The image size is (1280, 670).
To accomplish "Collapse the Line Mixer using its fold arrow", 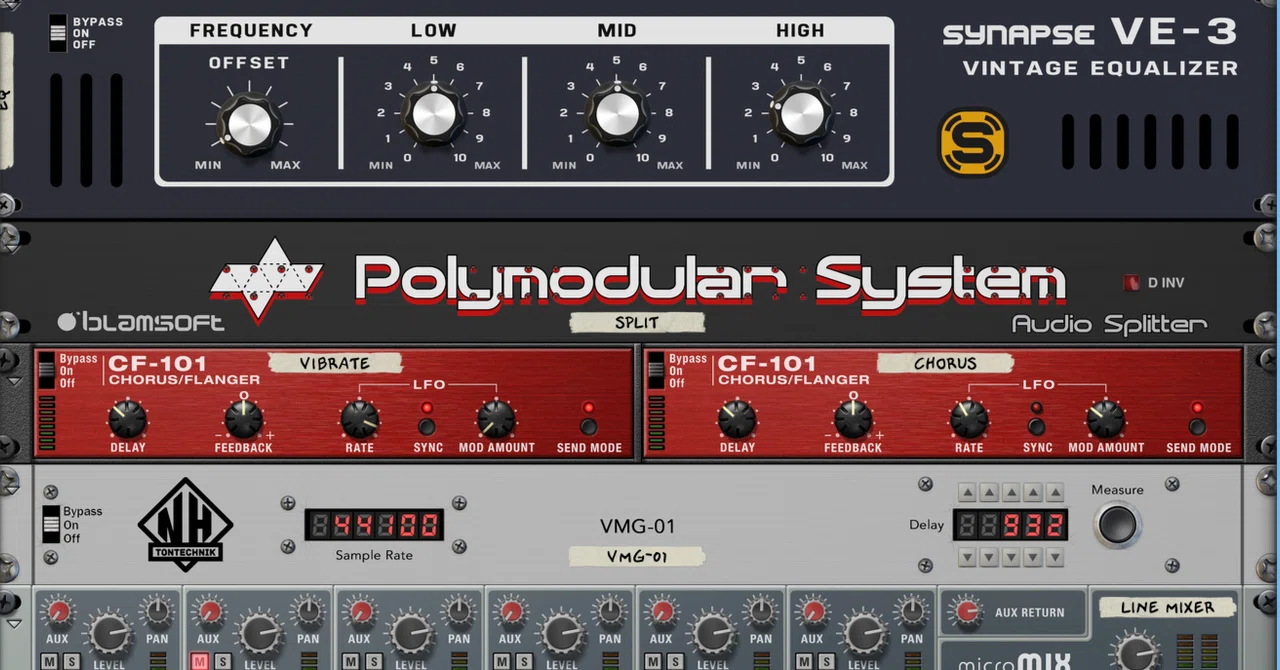I will point(14,624).
